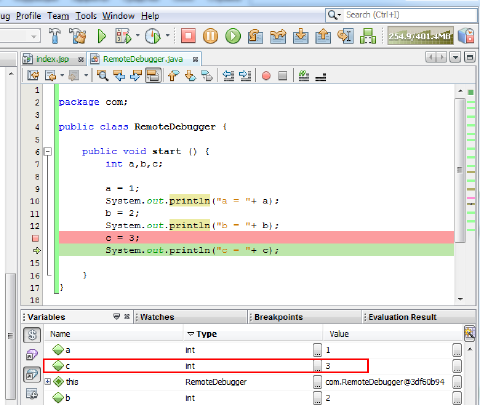Continue debugging with green circle button
The width and height of the screenshot is (480, 405).
pyautogui.click(x=233, y=36)
